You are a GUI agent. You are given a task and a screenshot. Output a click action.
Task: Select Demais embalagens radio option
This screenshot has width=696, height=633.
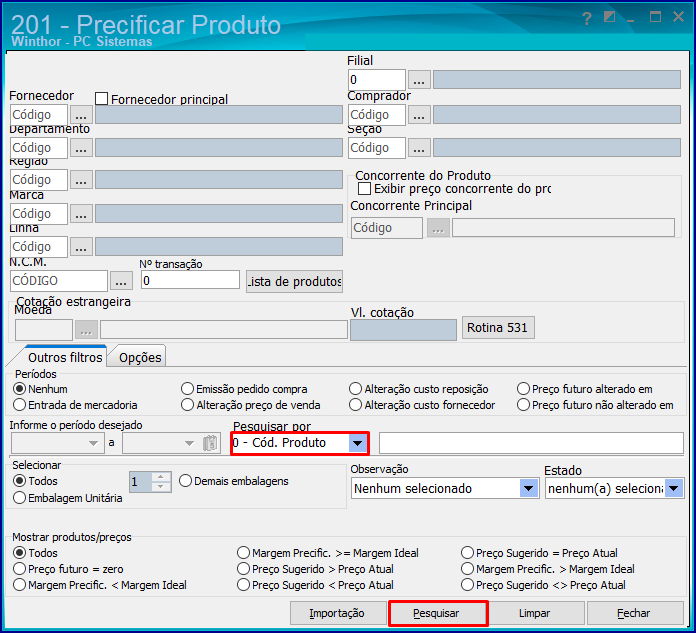tap(186, 481)
